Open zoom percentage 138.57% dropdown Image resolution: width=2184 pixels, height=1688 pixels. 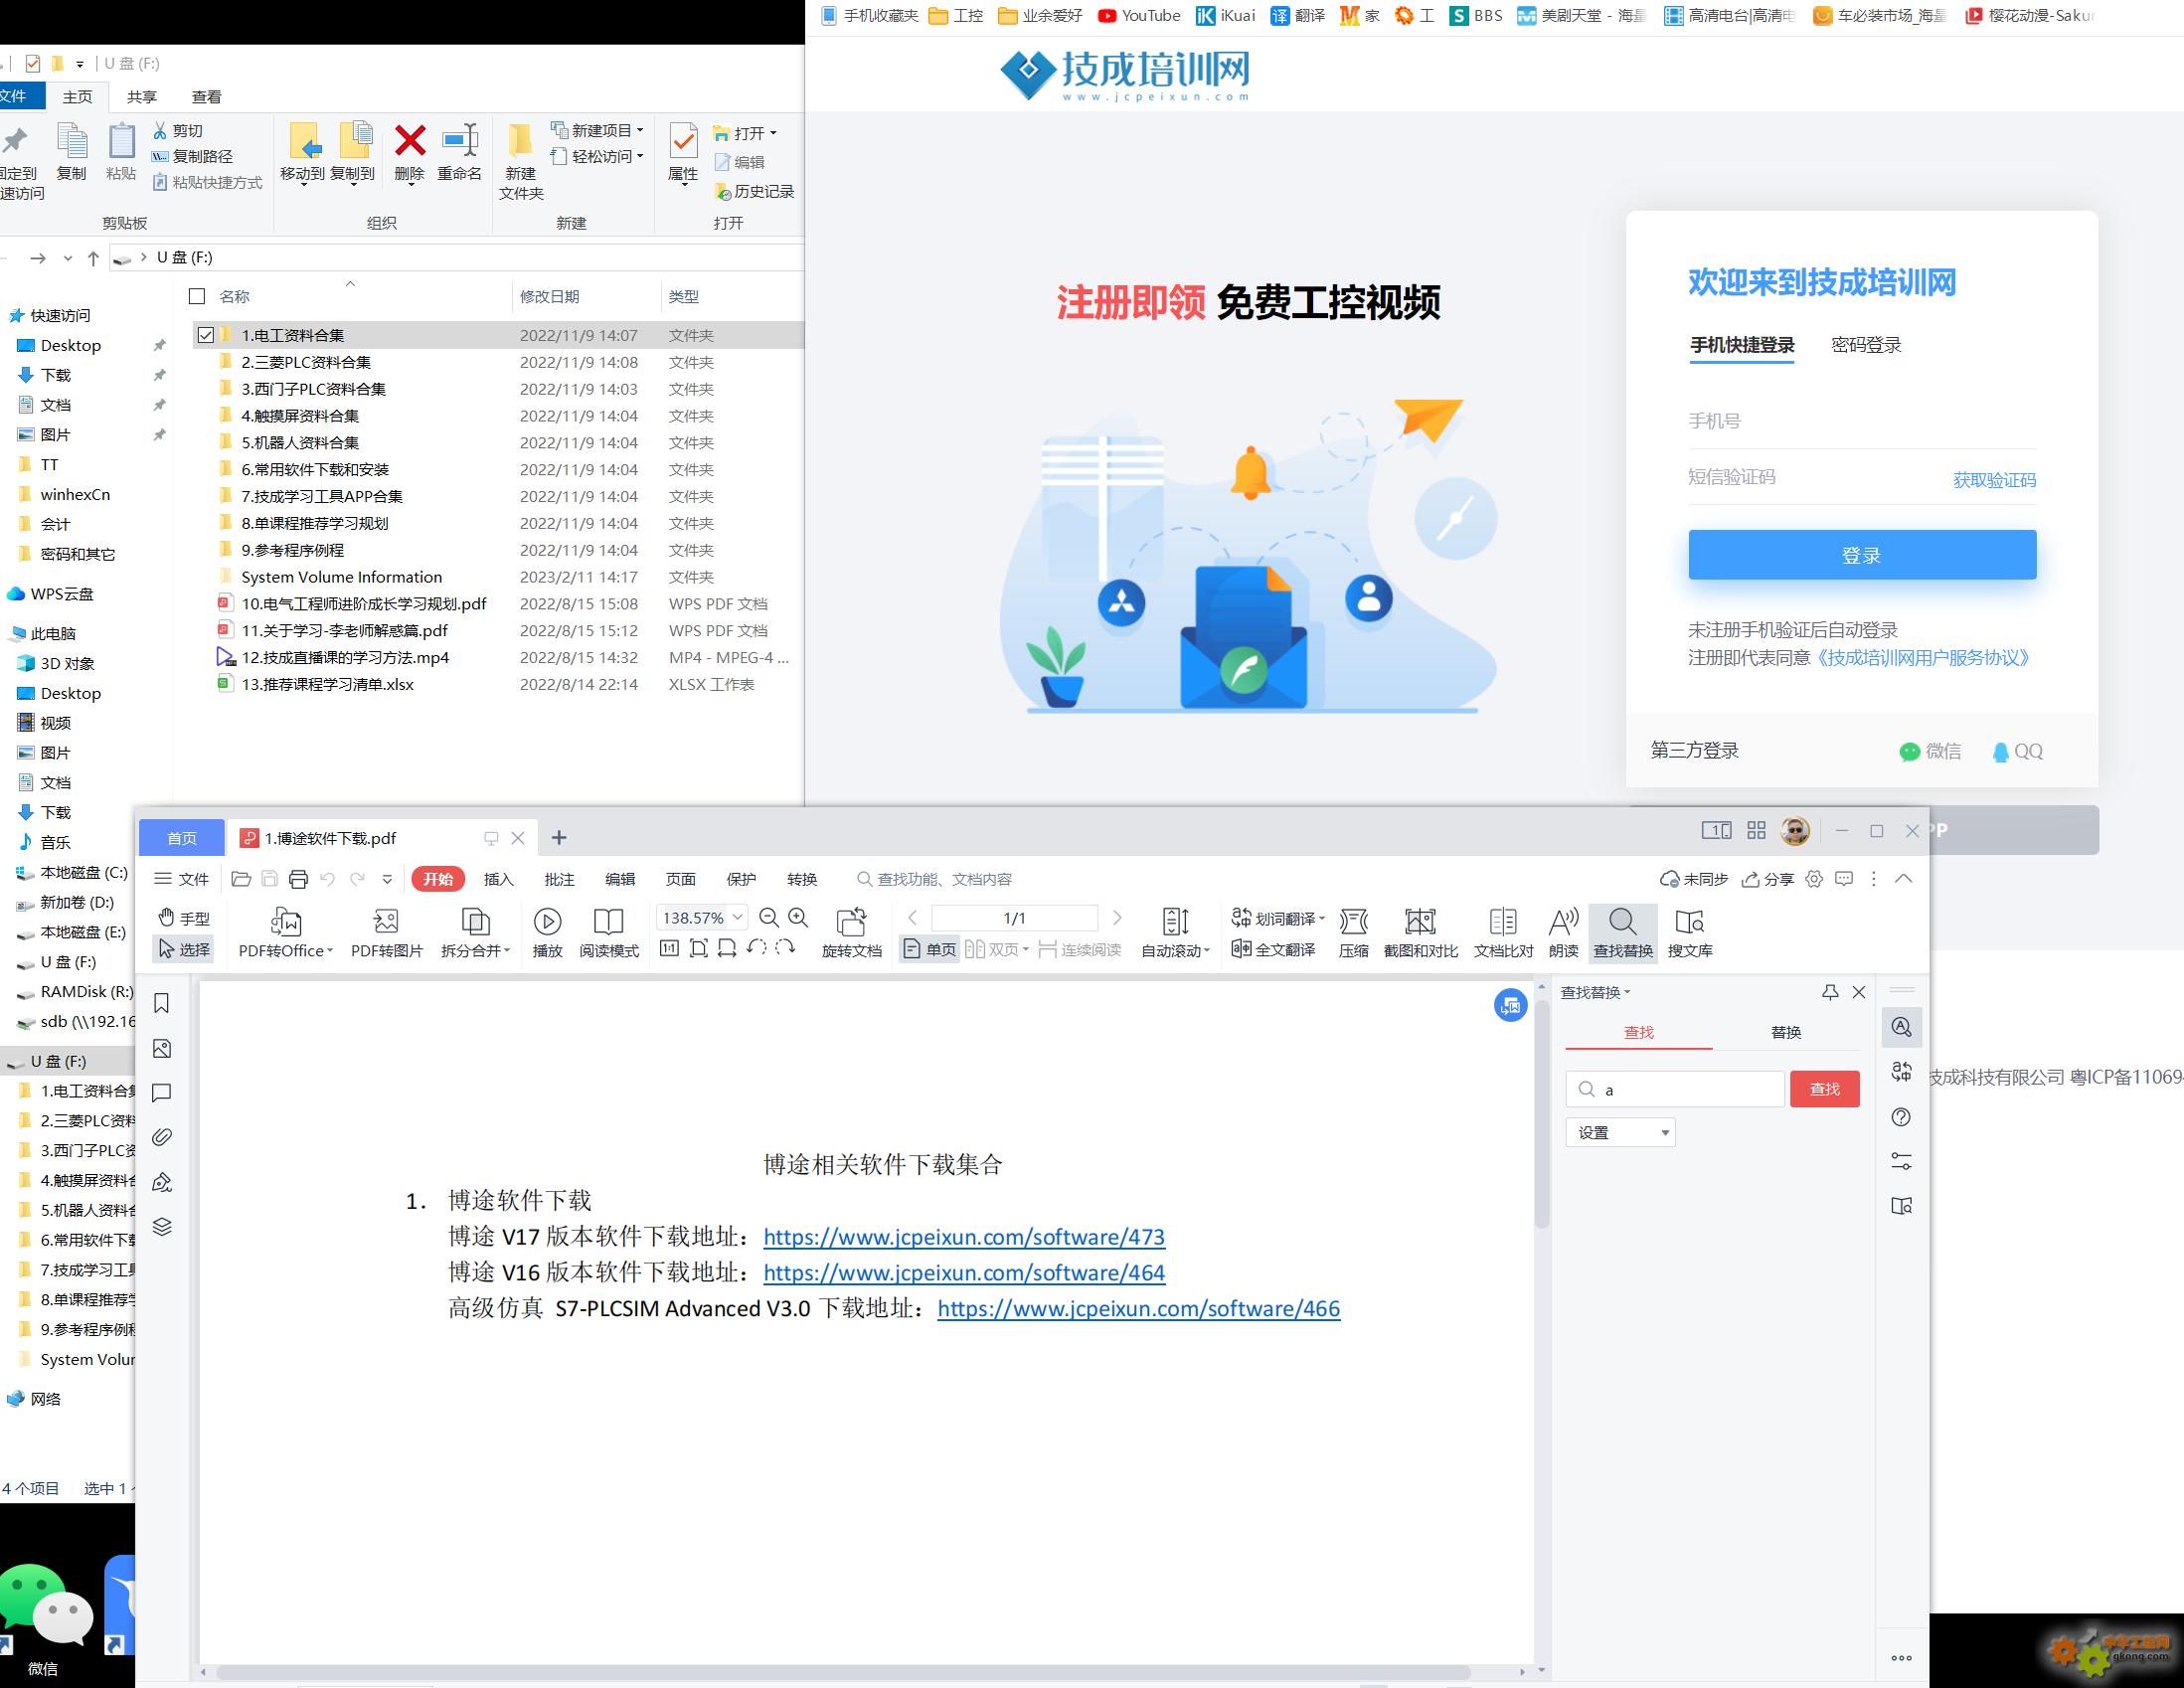coord(738,917)
